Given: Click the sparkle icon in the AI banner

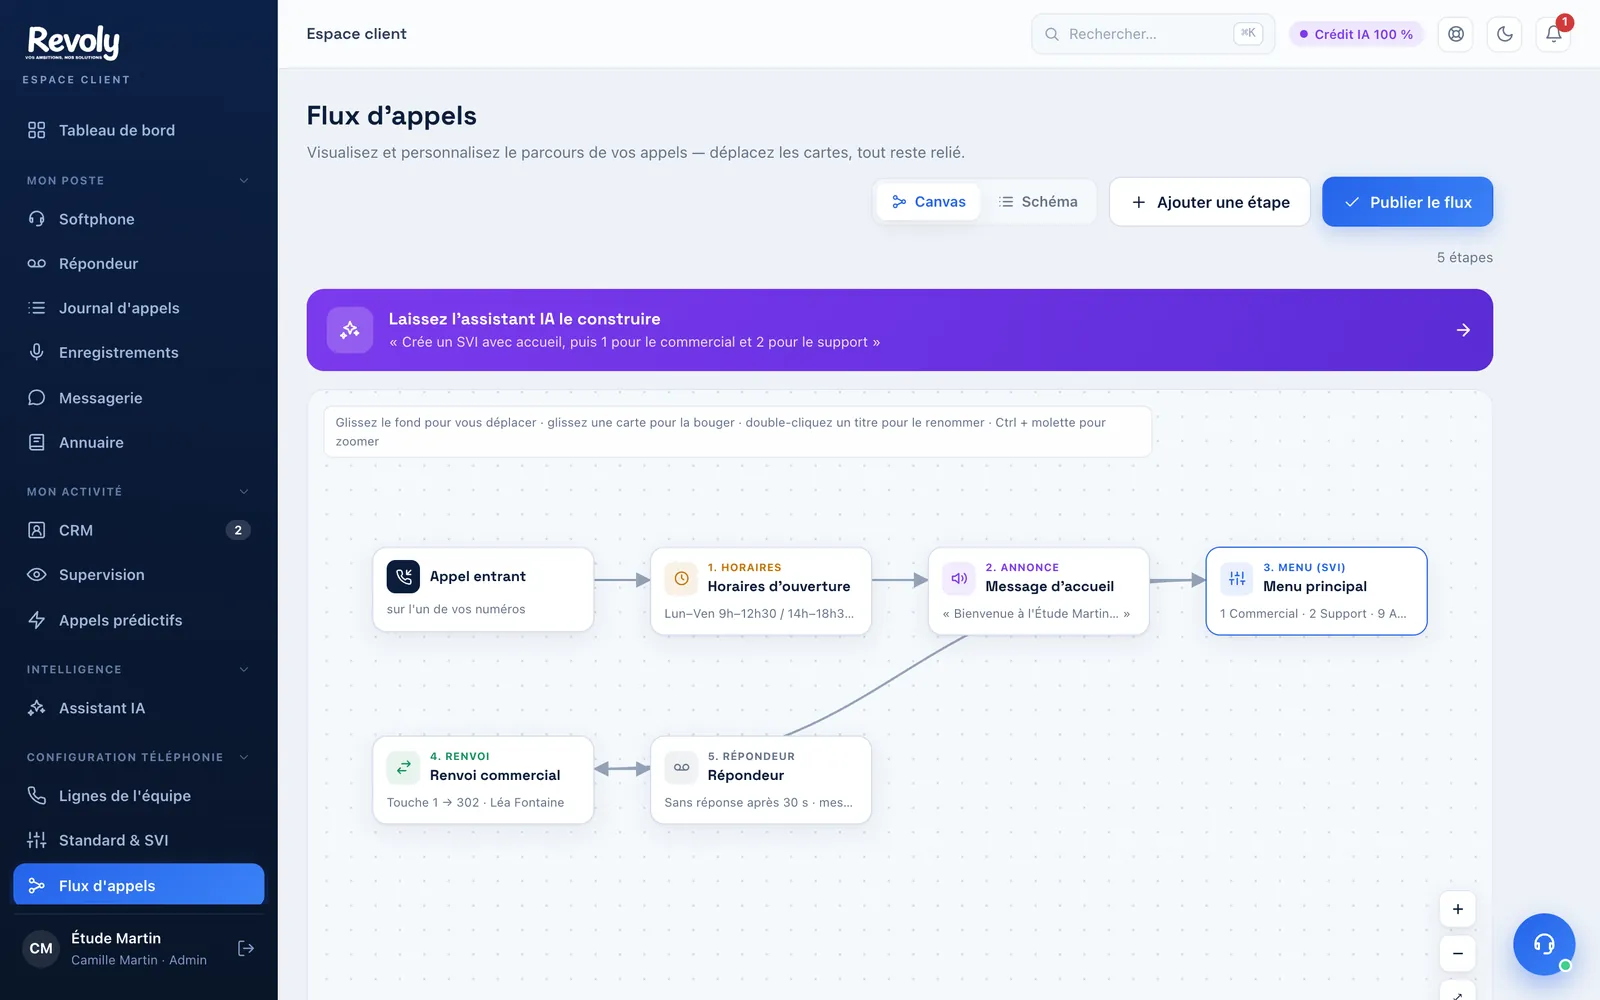Looking at the screenshot, I should pos(350,330).
